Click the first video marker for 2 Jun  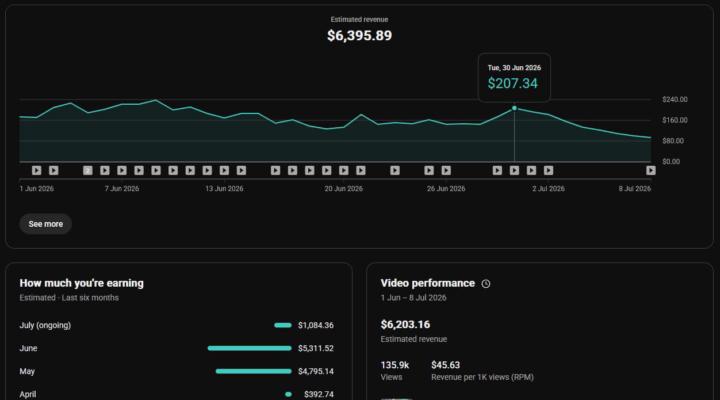pos(37,170)
